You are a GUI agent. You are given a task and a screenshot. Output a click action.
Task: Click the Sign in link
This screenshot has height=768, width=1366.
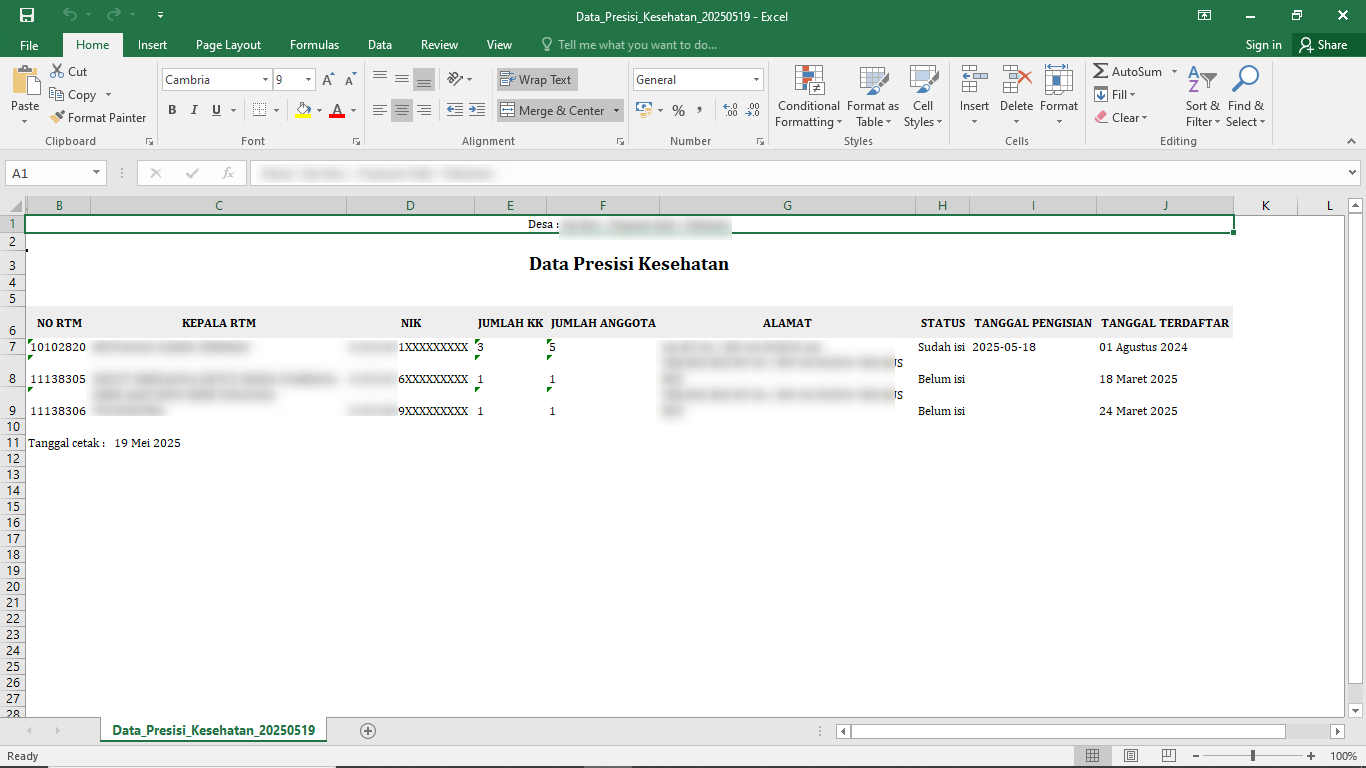(1263, 45)
